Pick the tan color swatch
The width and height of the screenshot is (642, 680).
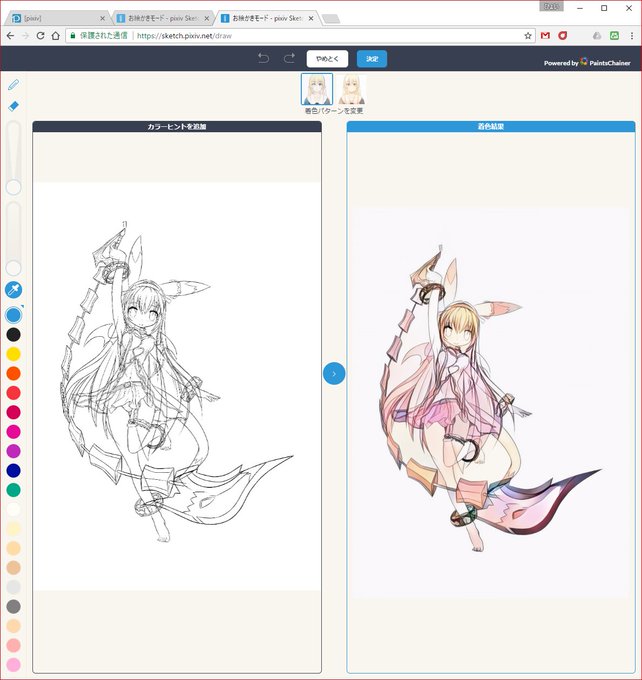pyautogui.click(x=13, y=568)
